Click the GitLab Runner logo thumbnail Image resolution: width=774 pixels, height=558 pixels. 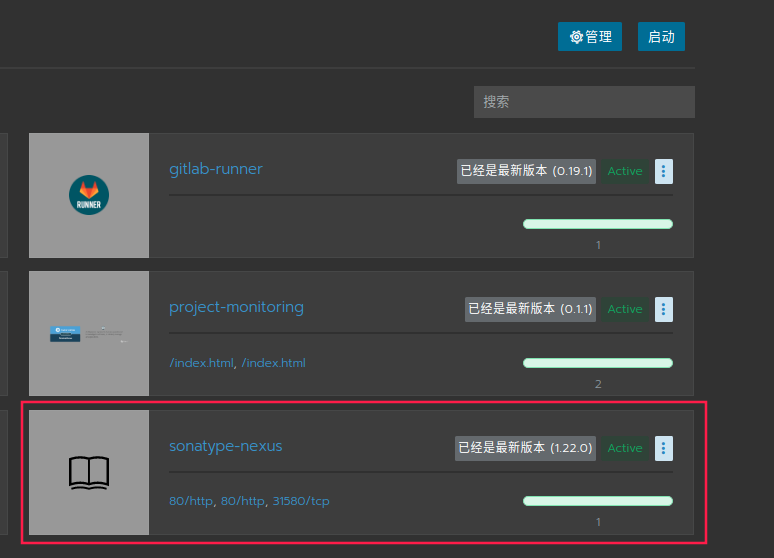pyautogui.click(x=89, y=195)
